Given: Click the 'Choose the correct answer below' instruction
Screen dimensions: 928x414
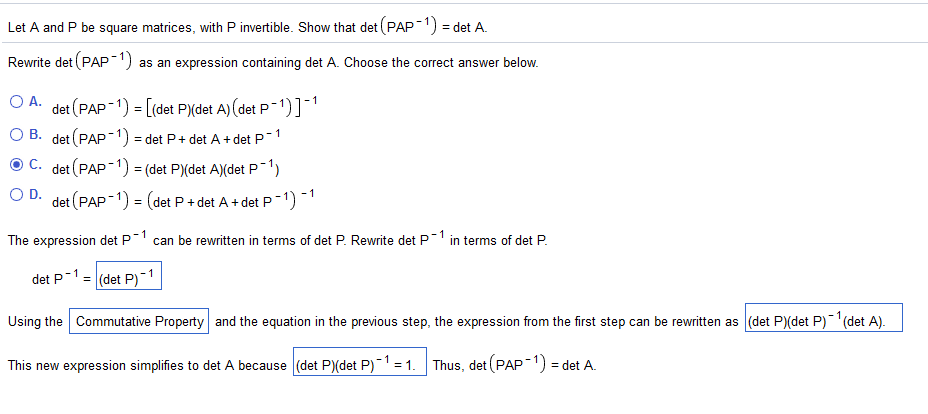Looking at the screenshot, I should click(442, 63).
